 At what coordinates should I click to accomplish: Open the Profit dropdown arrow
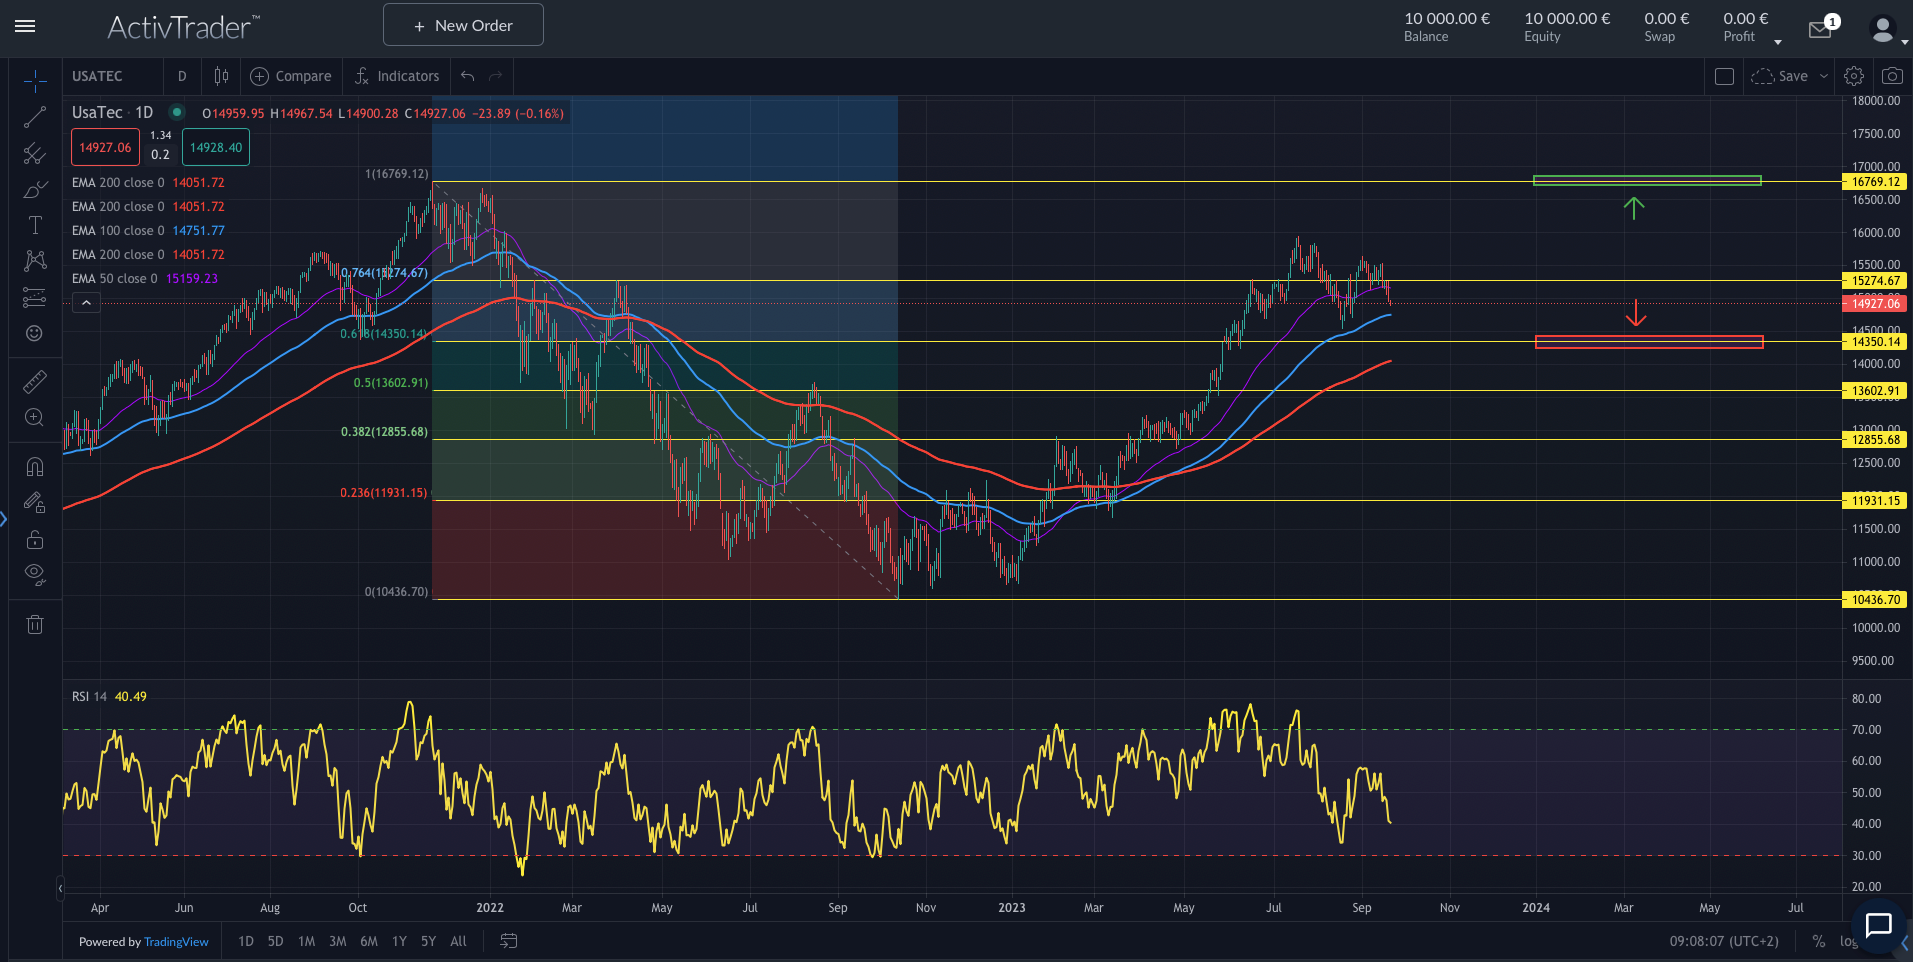coord(1778,41)
